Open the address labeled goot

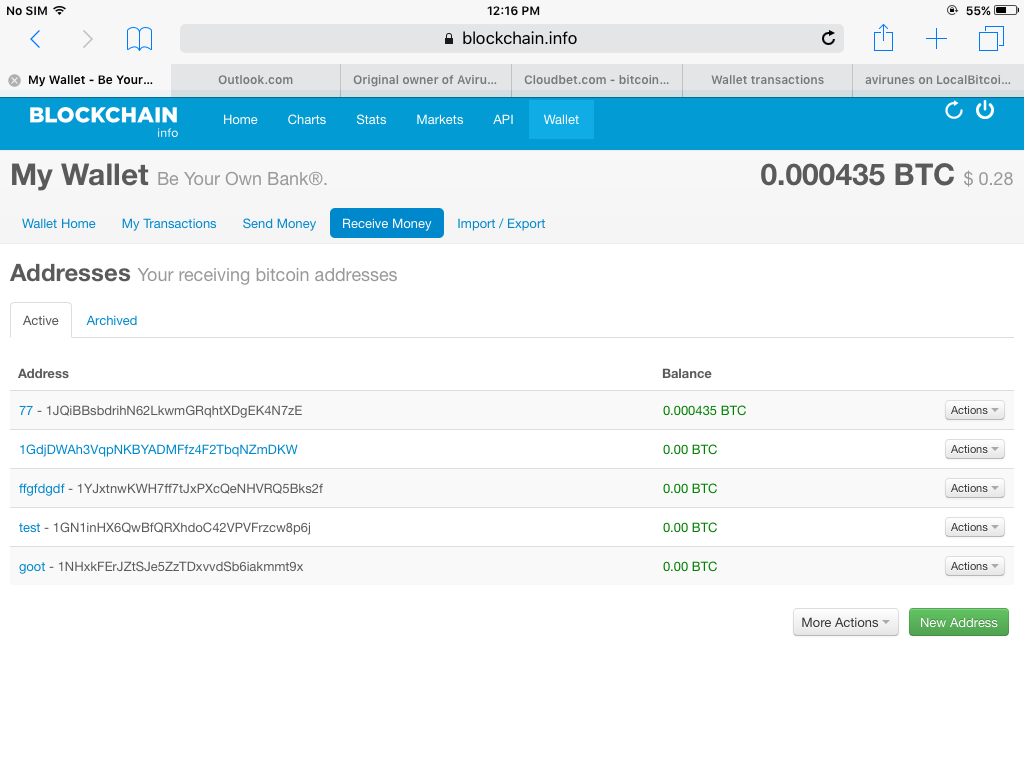pyautogui.click(x=32, y=567)
